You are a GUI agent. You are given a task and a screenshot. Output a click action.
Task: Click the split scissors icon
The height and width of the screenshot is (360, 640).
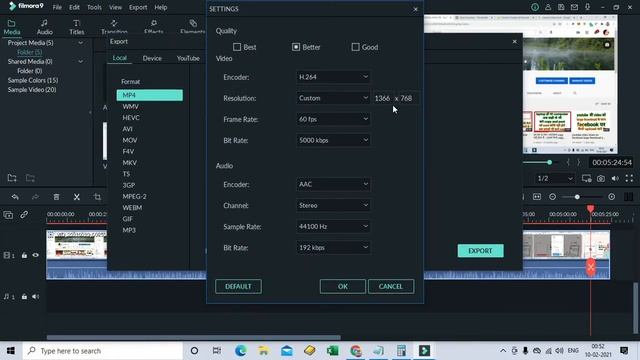tap(77, 197)
